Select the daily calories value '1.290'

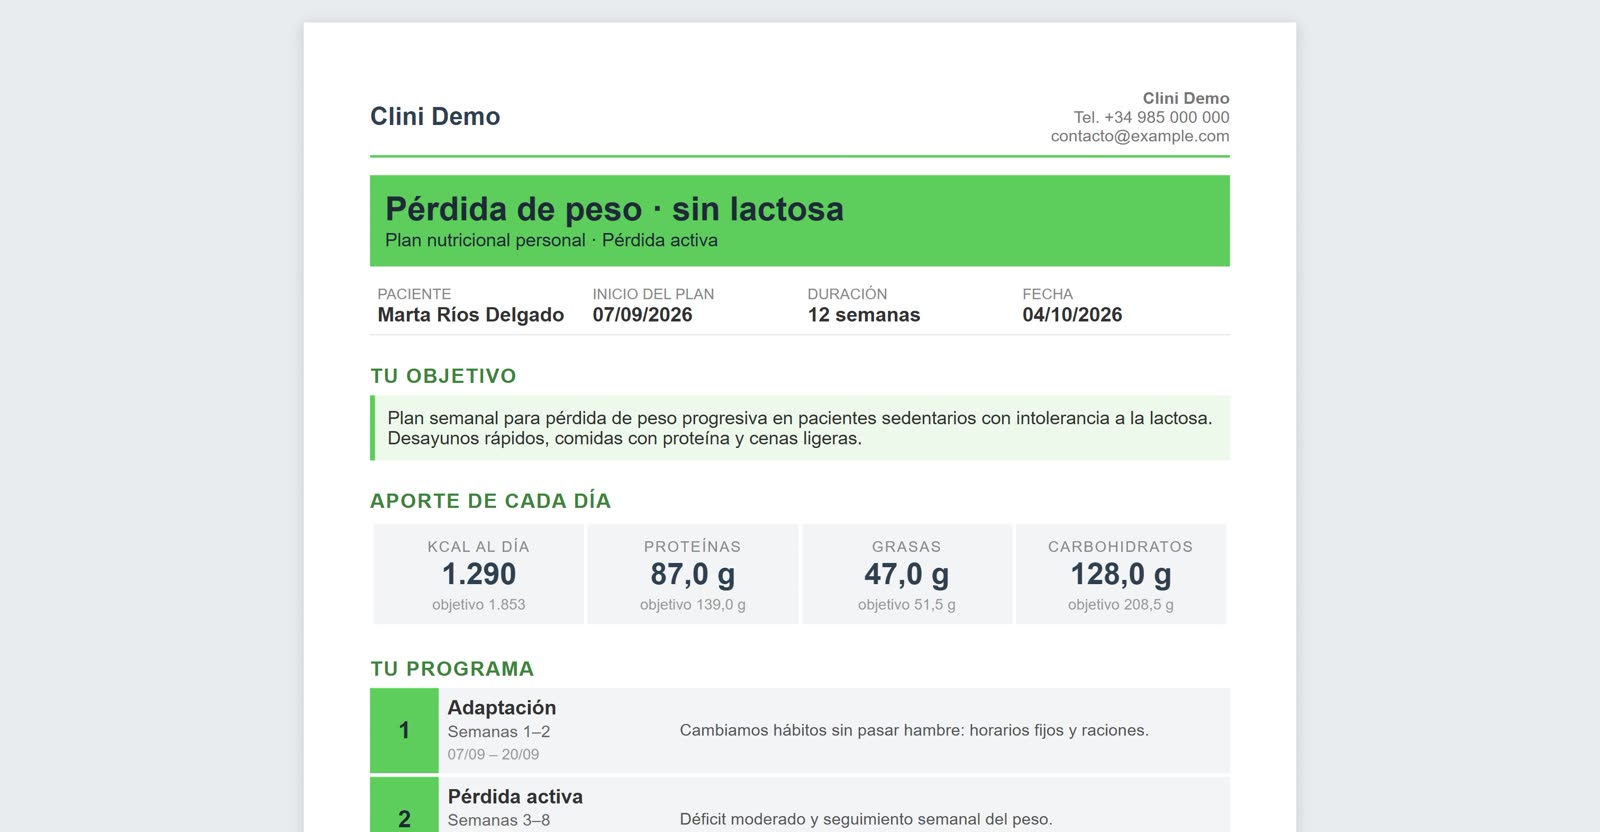[x=479, y=574]
